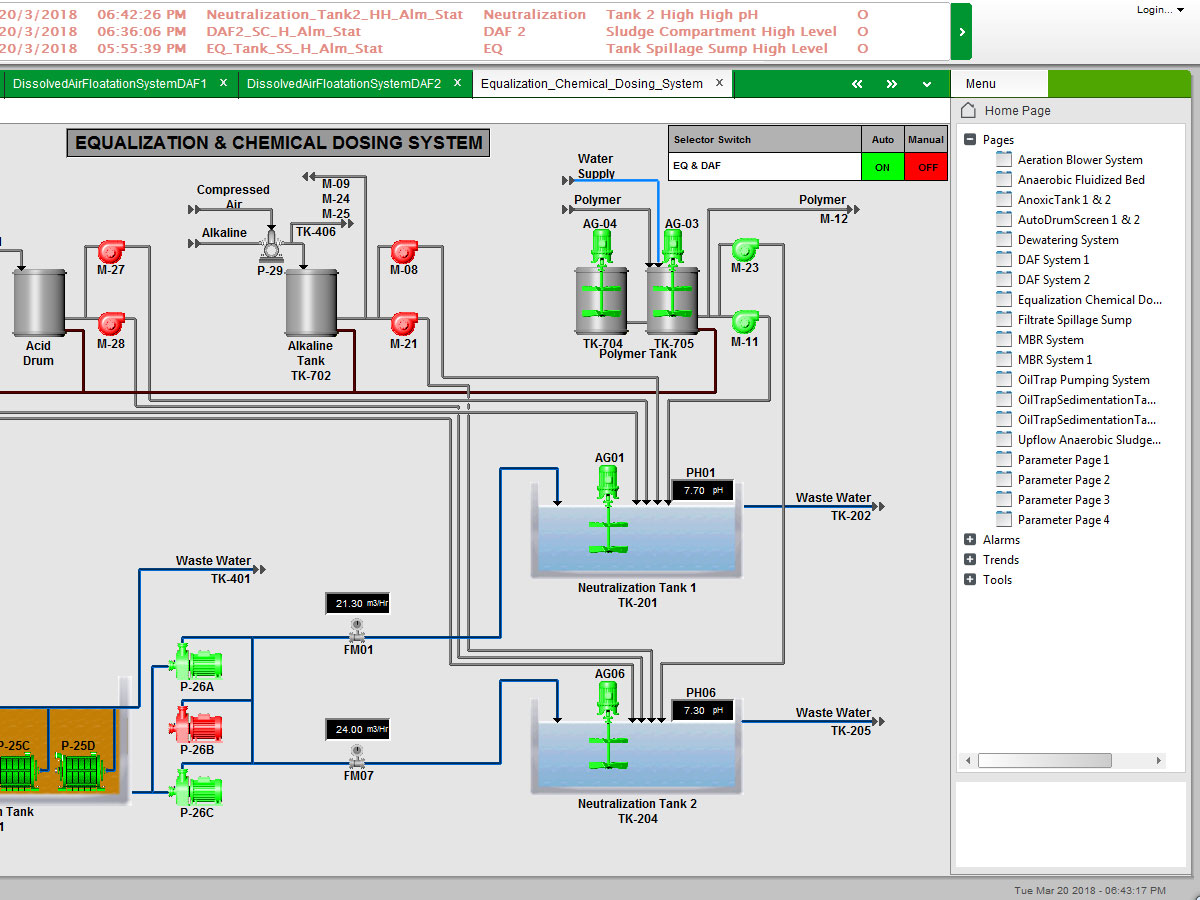Click the Login button

click(x=1155, y=10)
